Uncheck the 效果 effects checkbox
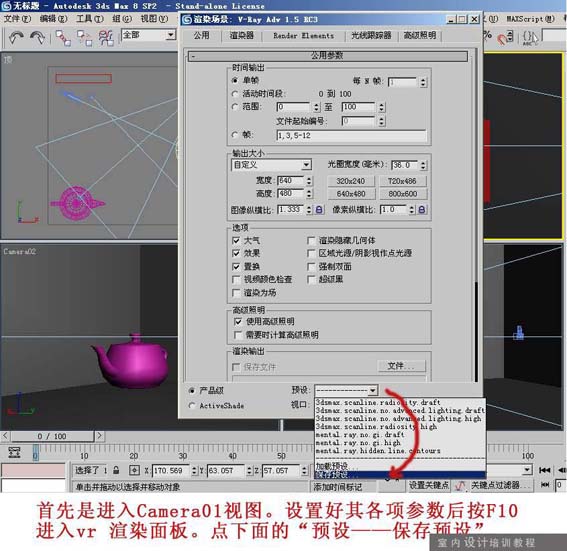 pos(236,253)
